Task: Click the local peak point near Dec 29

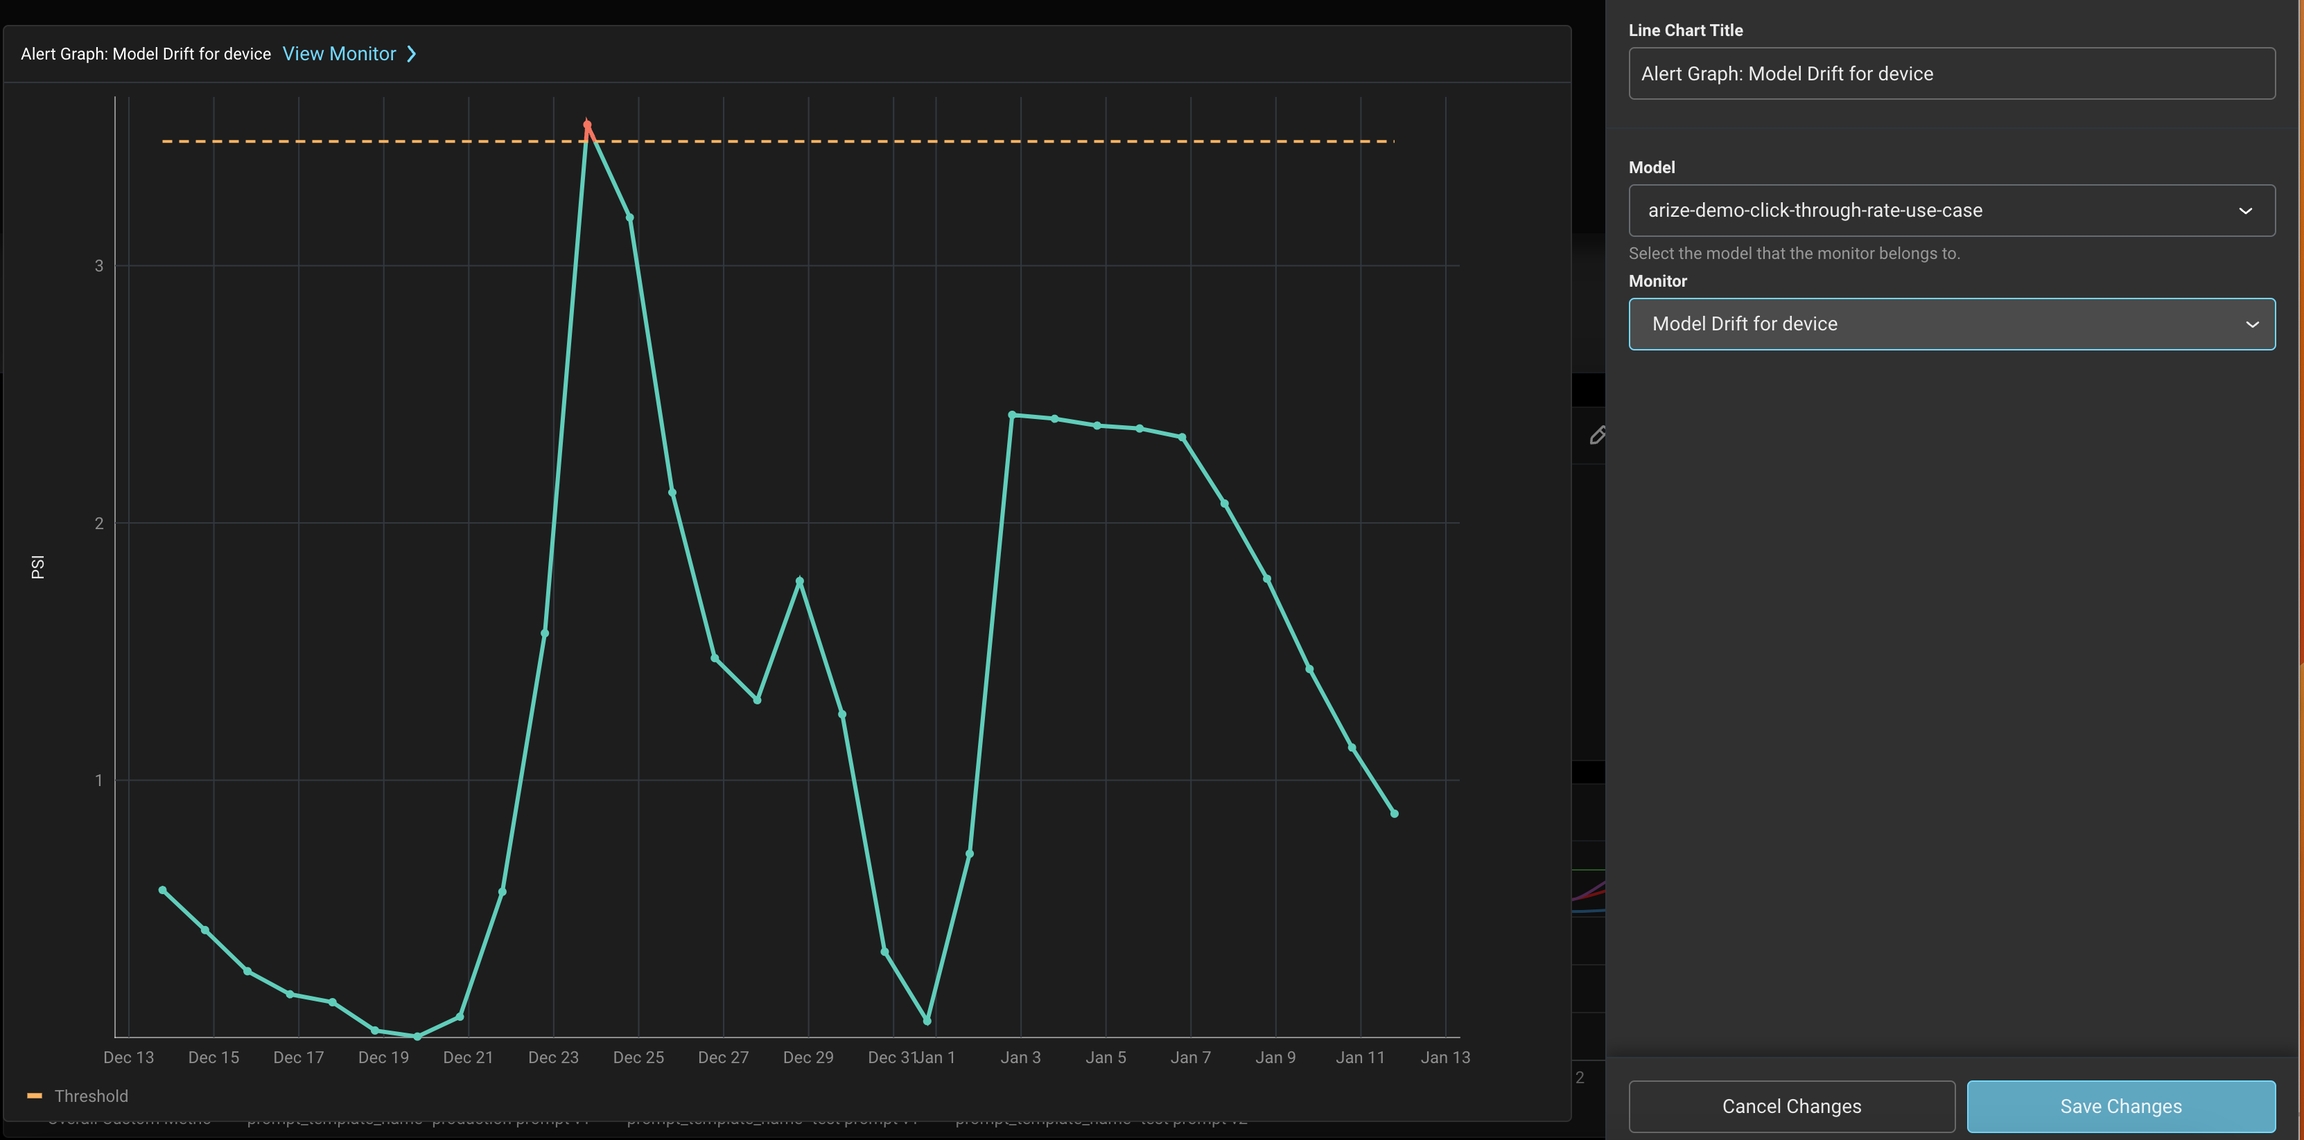Action: tap(799, 580)
